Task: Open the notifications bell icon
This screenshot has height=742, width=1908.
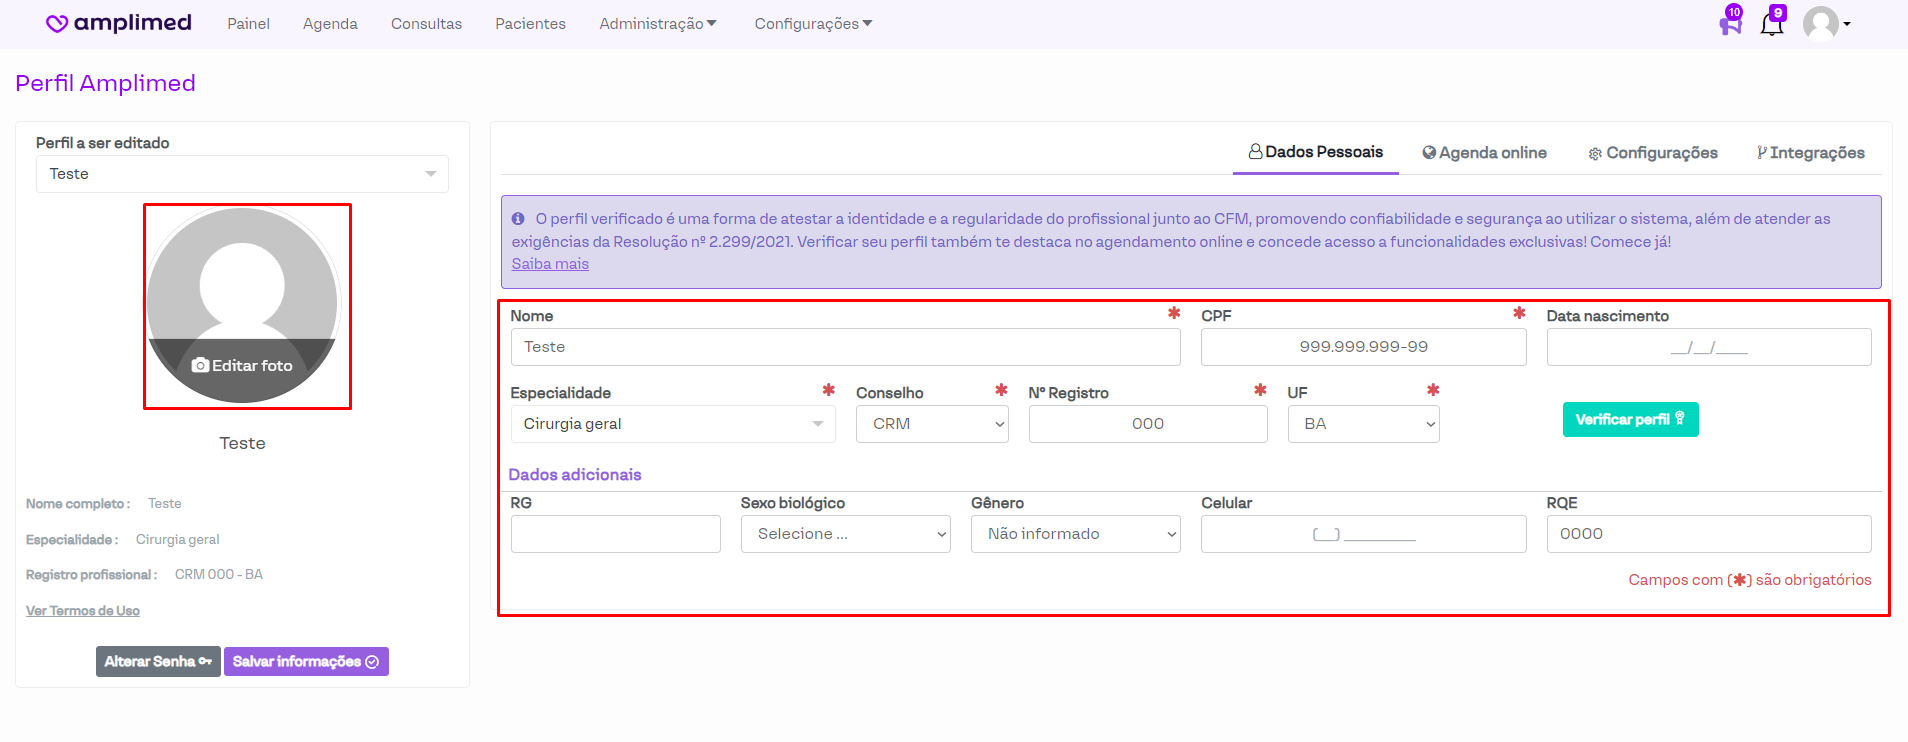Action: 1771,24
